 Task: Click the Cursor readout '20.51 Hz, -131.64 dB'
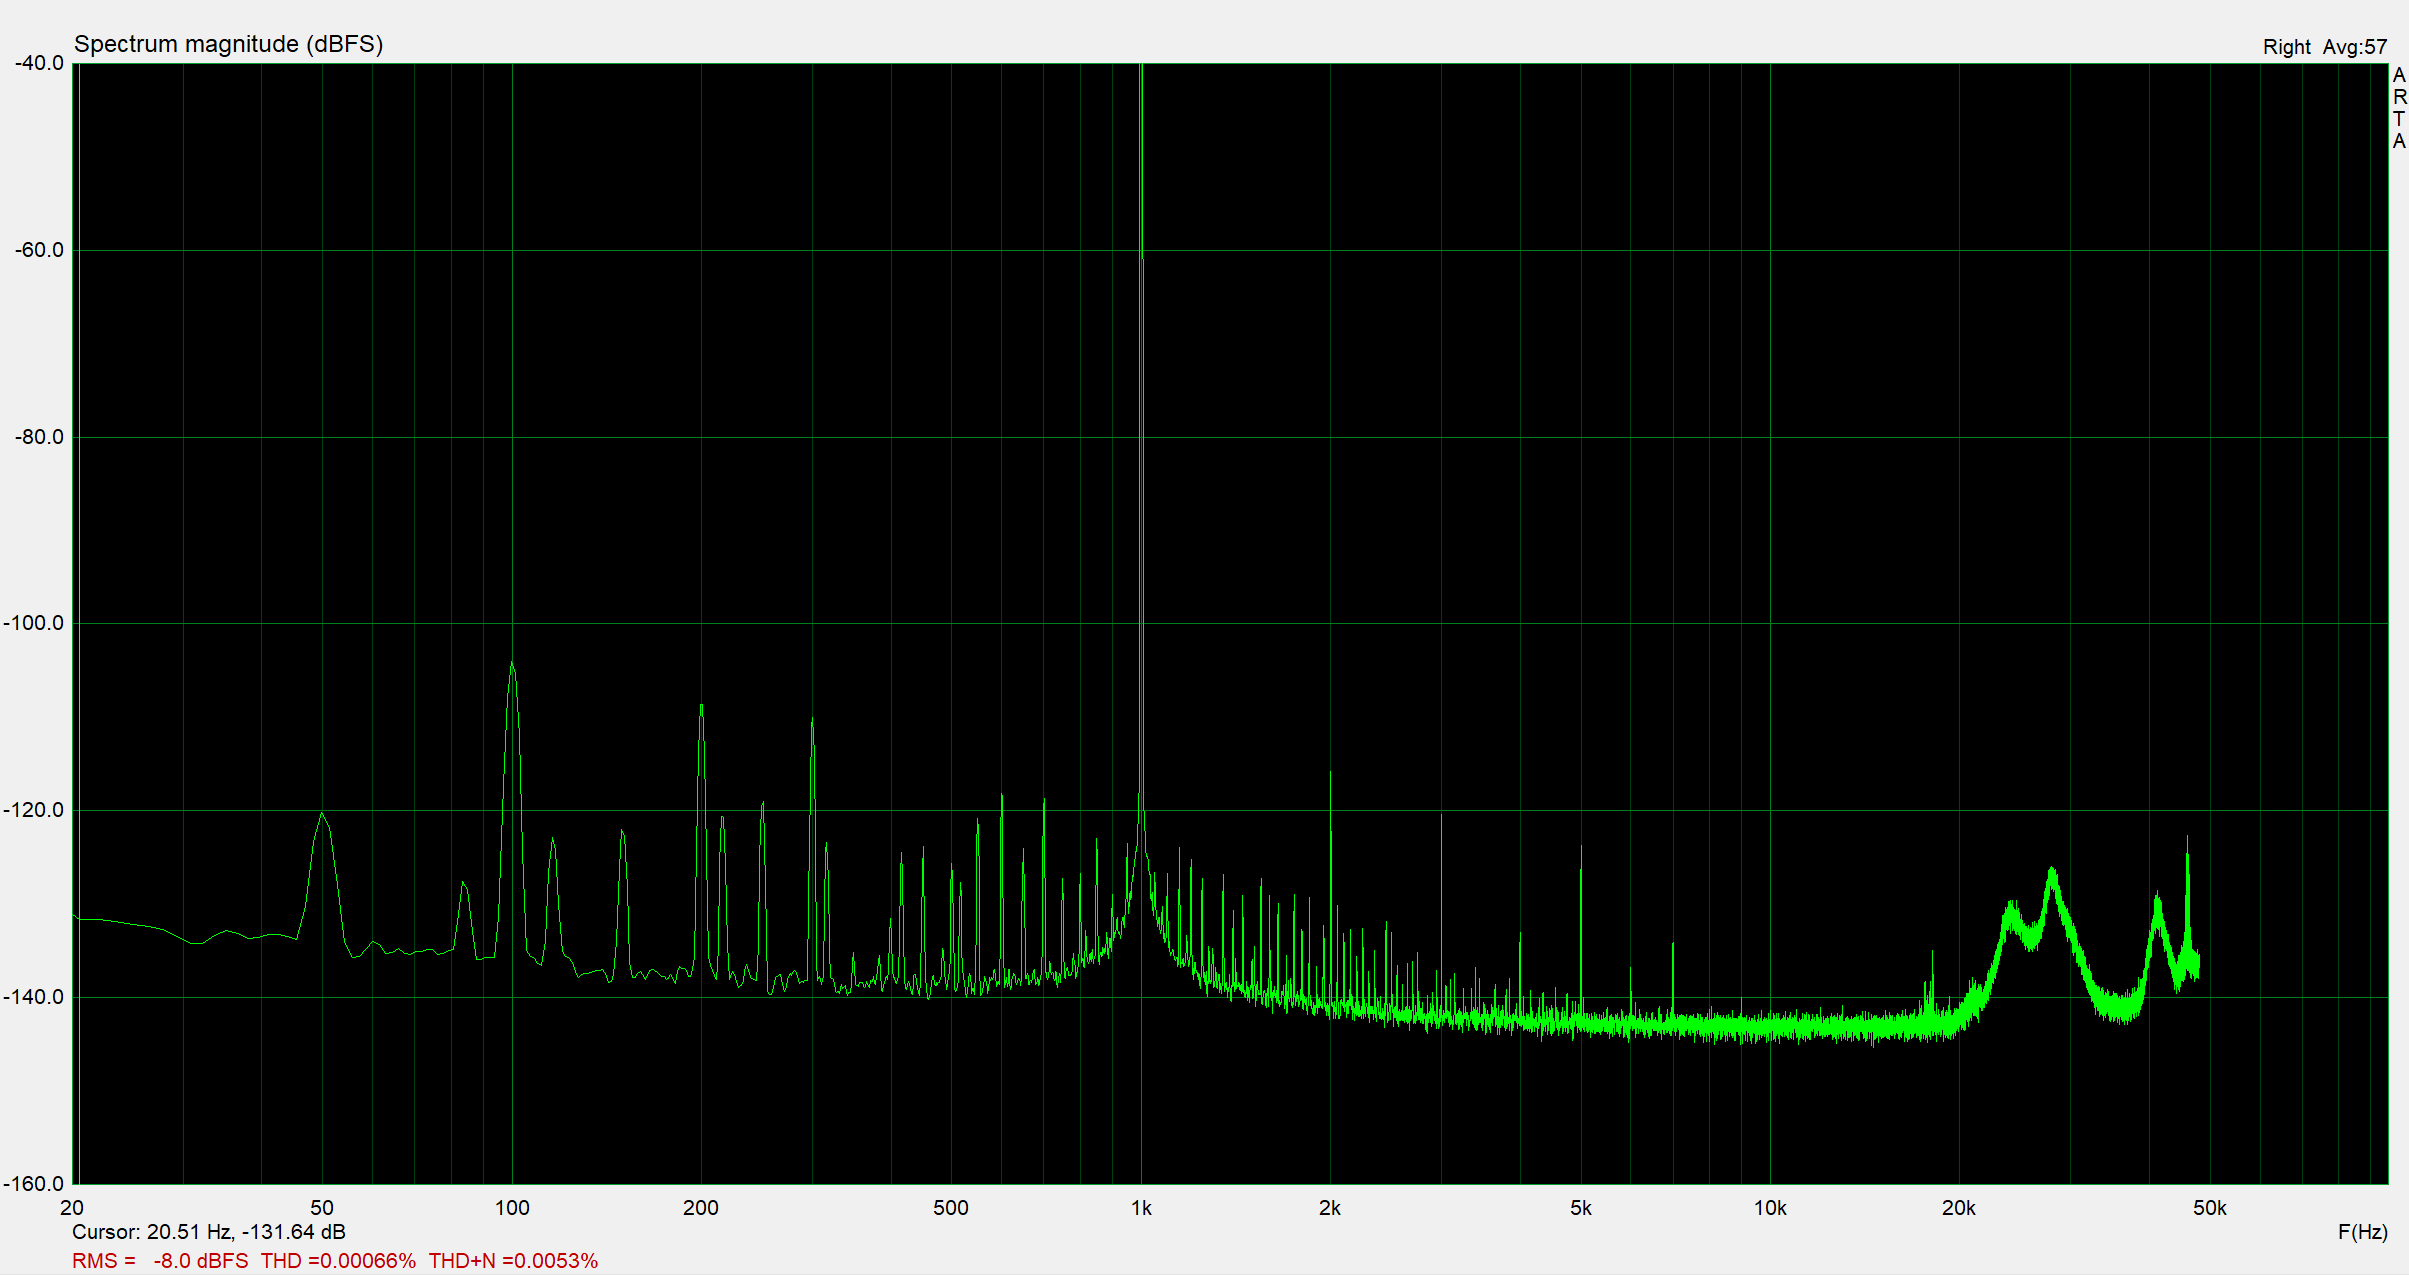246,1232
